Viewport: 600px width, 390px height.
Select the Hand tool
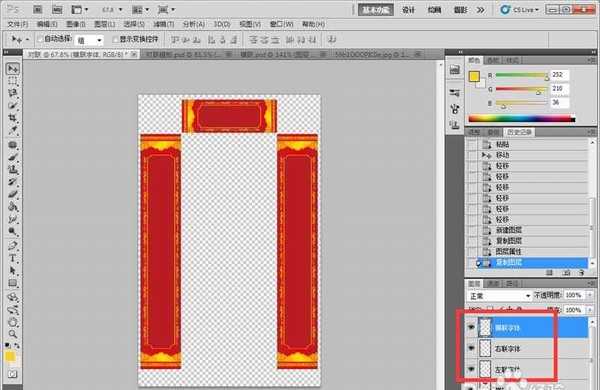pos(13,322)
